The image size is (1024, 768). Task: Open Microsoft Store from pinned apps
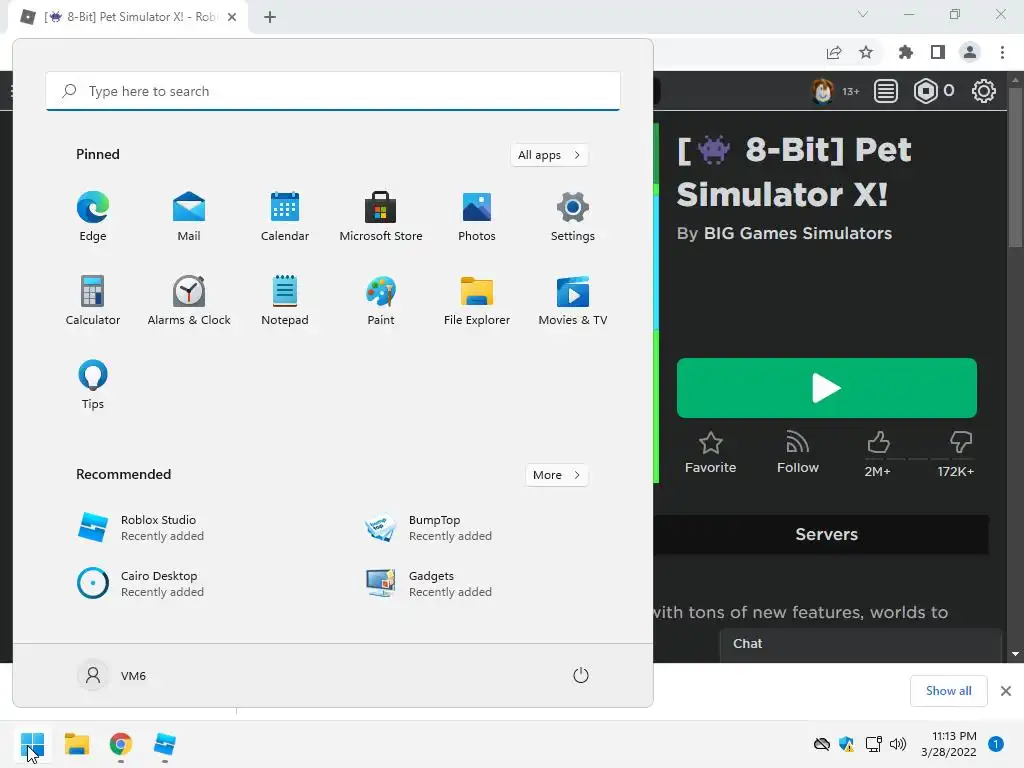381,217
